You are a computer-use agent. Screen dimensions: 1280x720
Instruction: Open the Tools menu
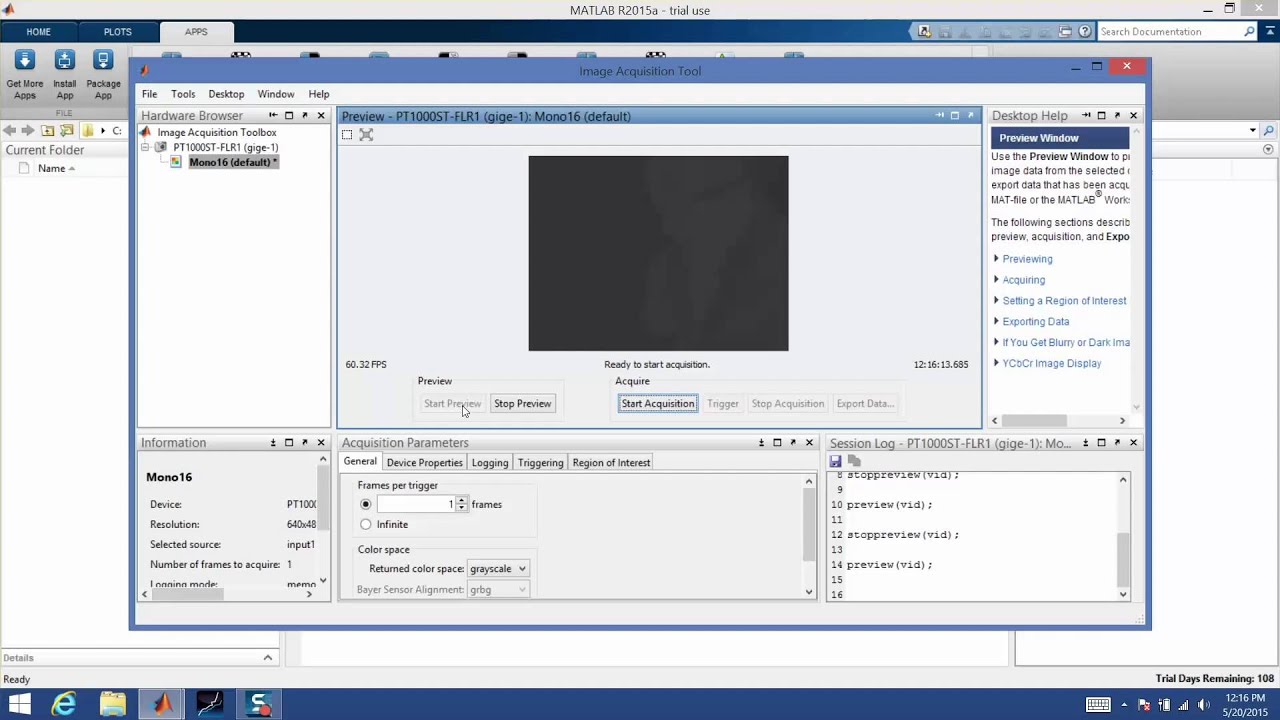coord(183,94)
